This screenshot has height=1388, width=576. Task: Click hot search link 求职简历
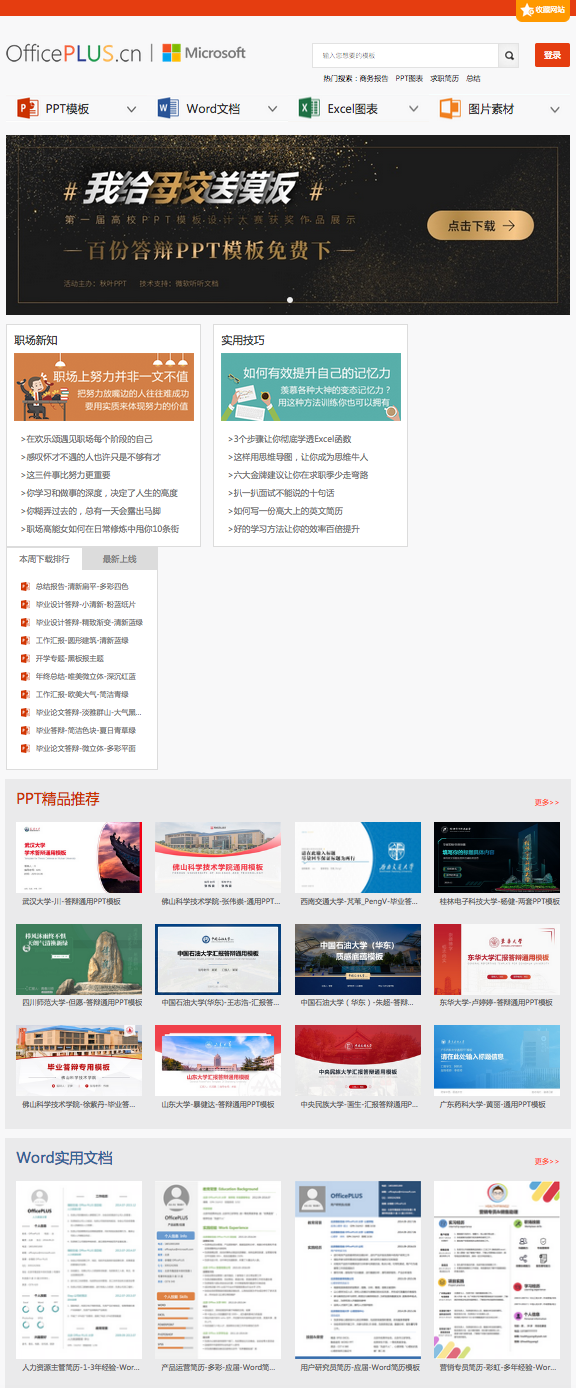tap(445, 78)
